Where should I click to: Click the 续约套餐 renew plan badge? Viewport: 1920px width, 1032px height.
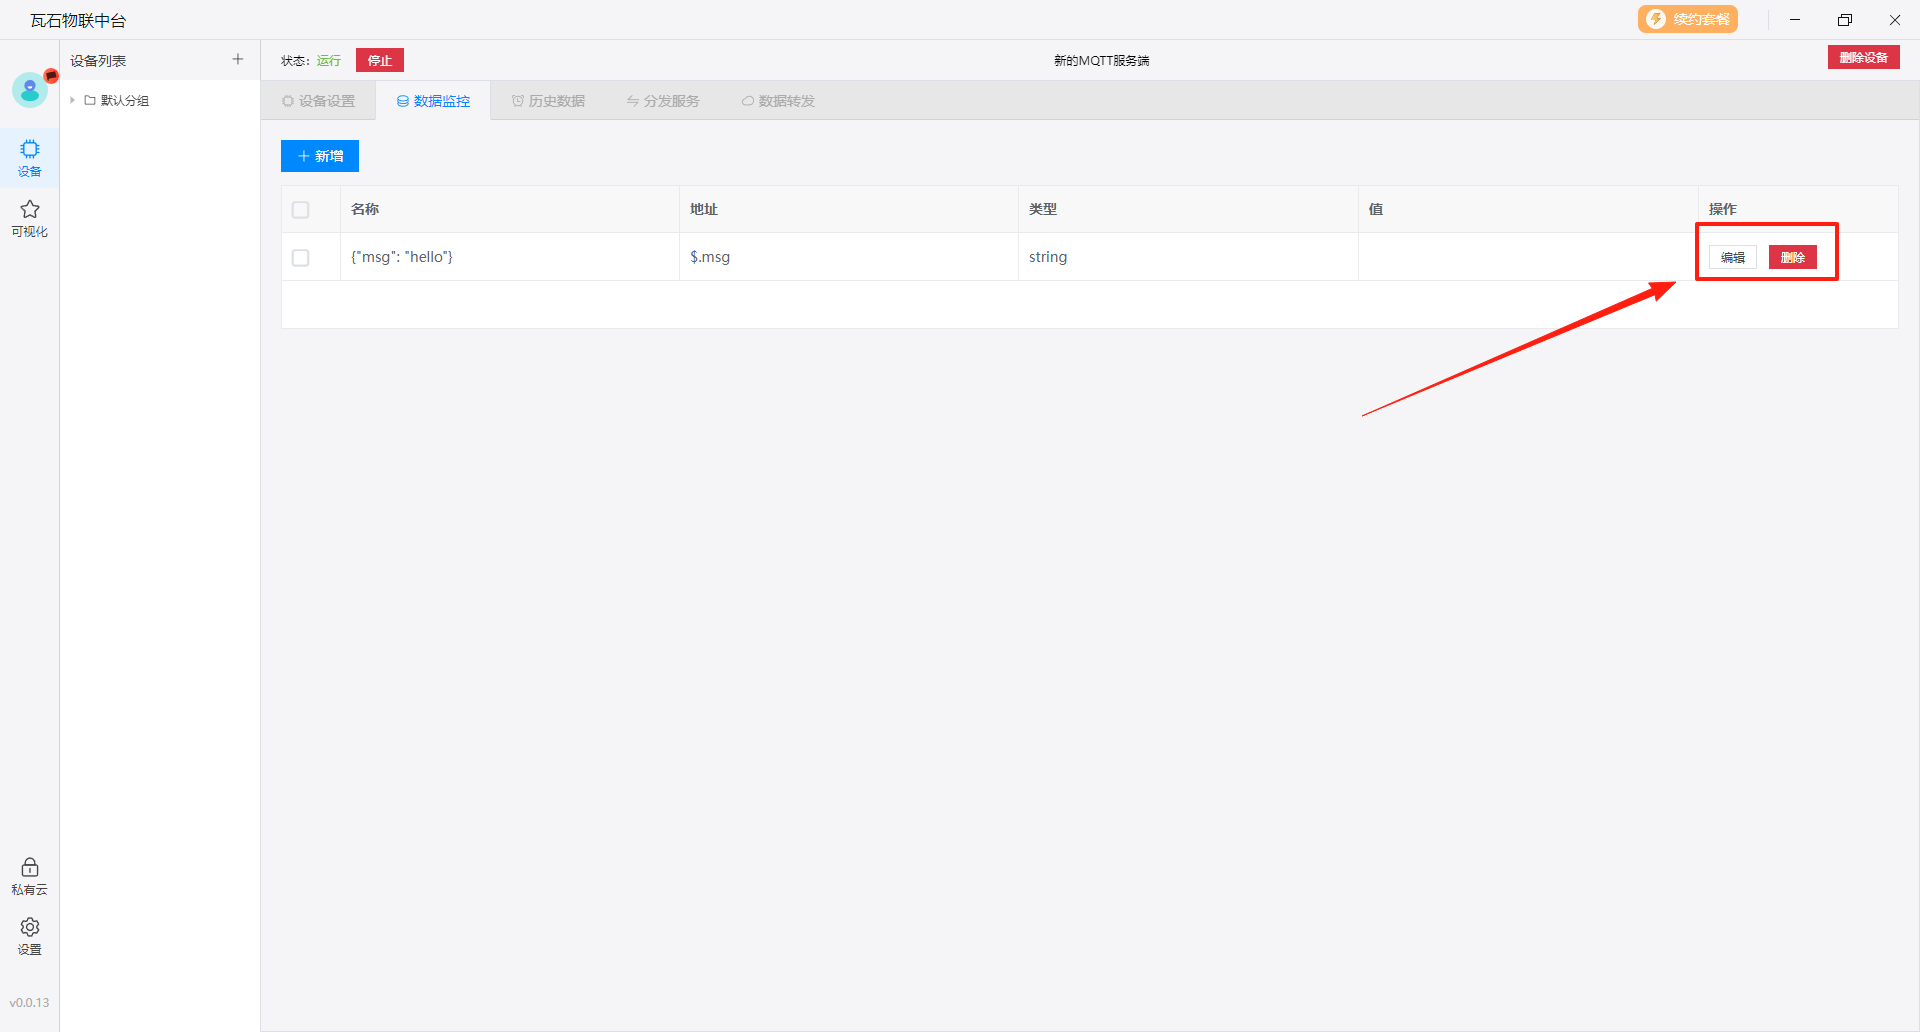coord(1688,20)
